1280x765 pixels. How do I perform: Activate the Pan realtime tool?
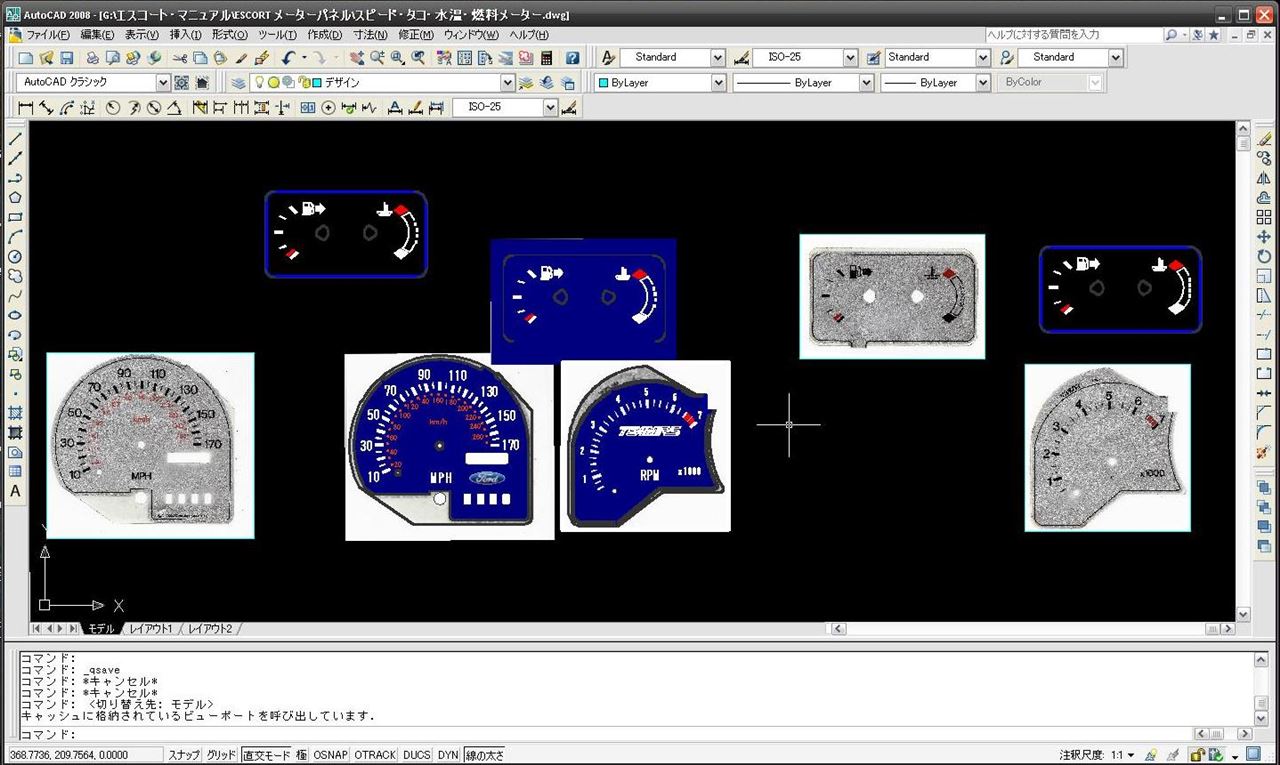(358, 58)
